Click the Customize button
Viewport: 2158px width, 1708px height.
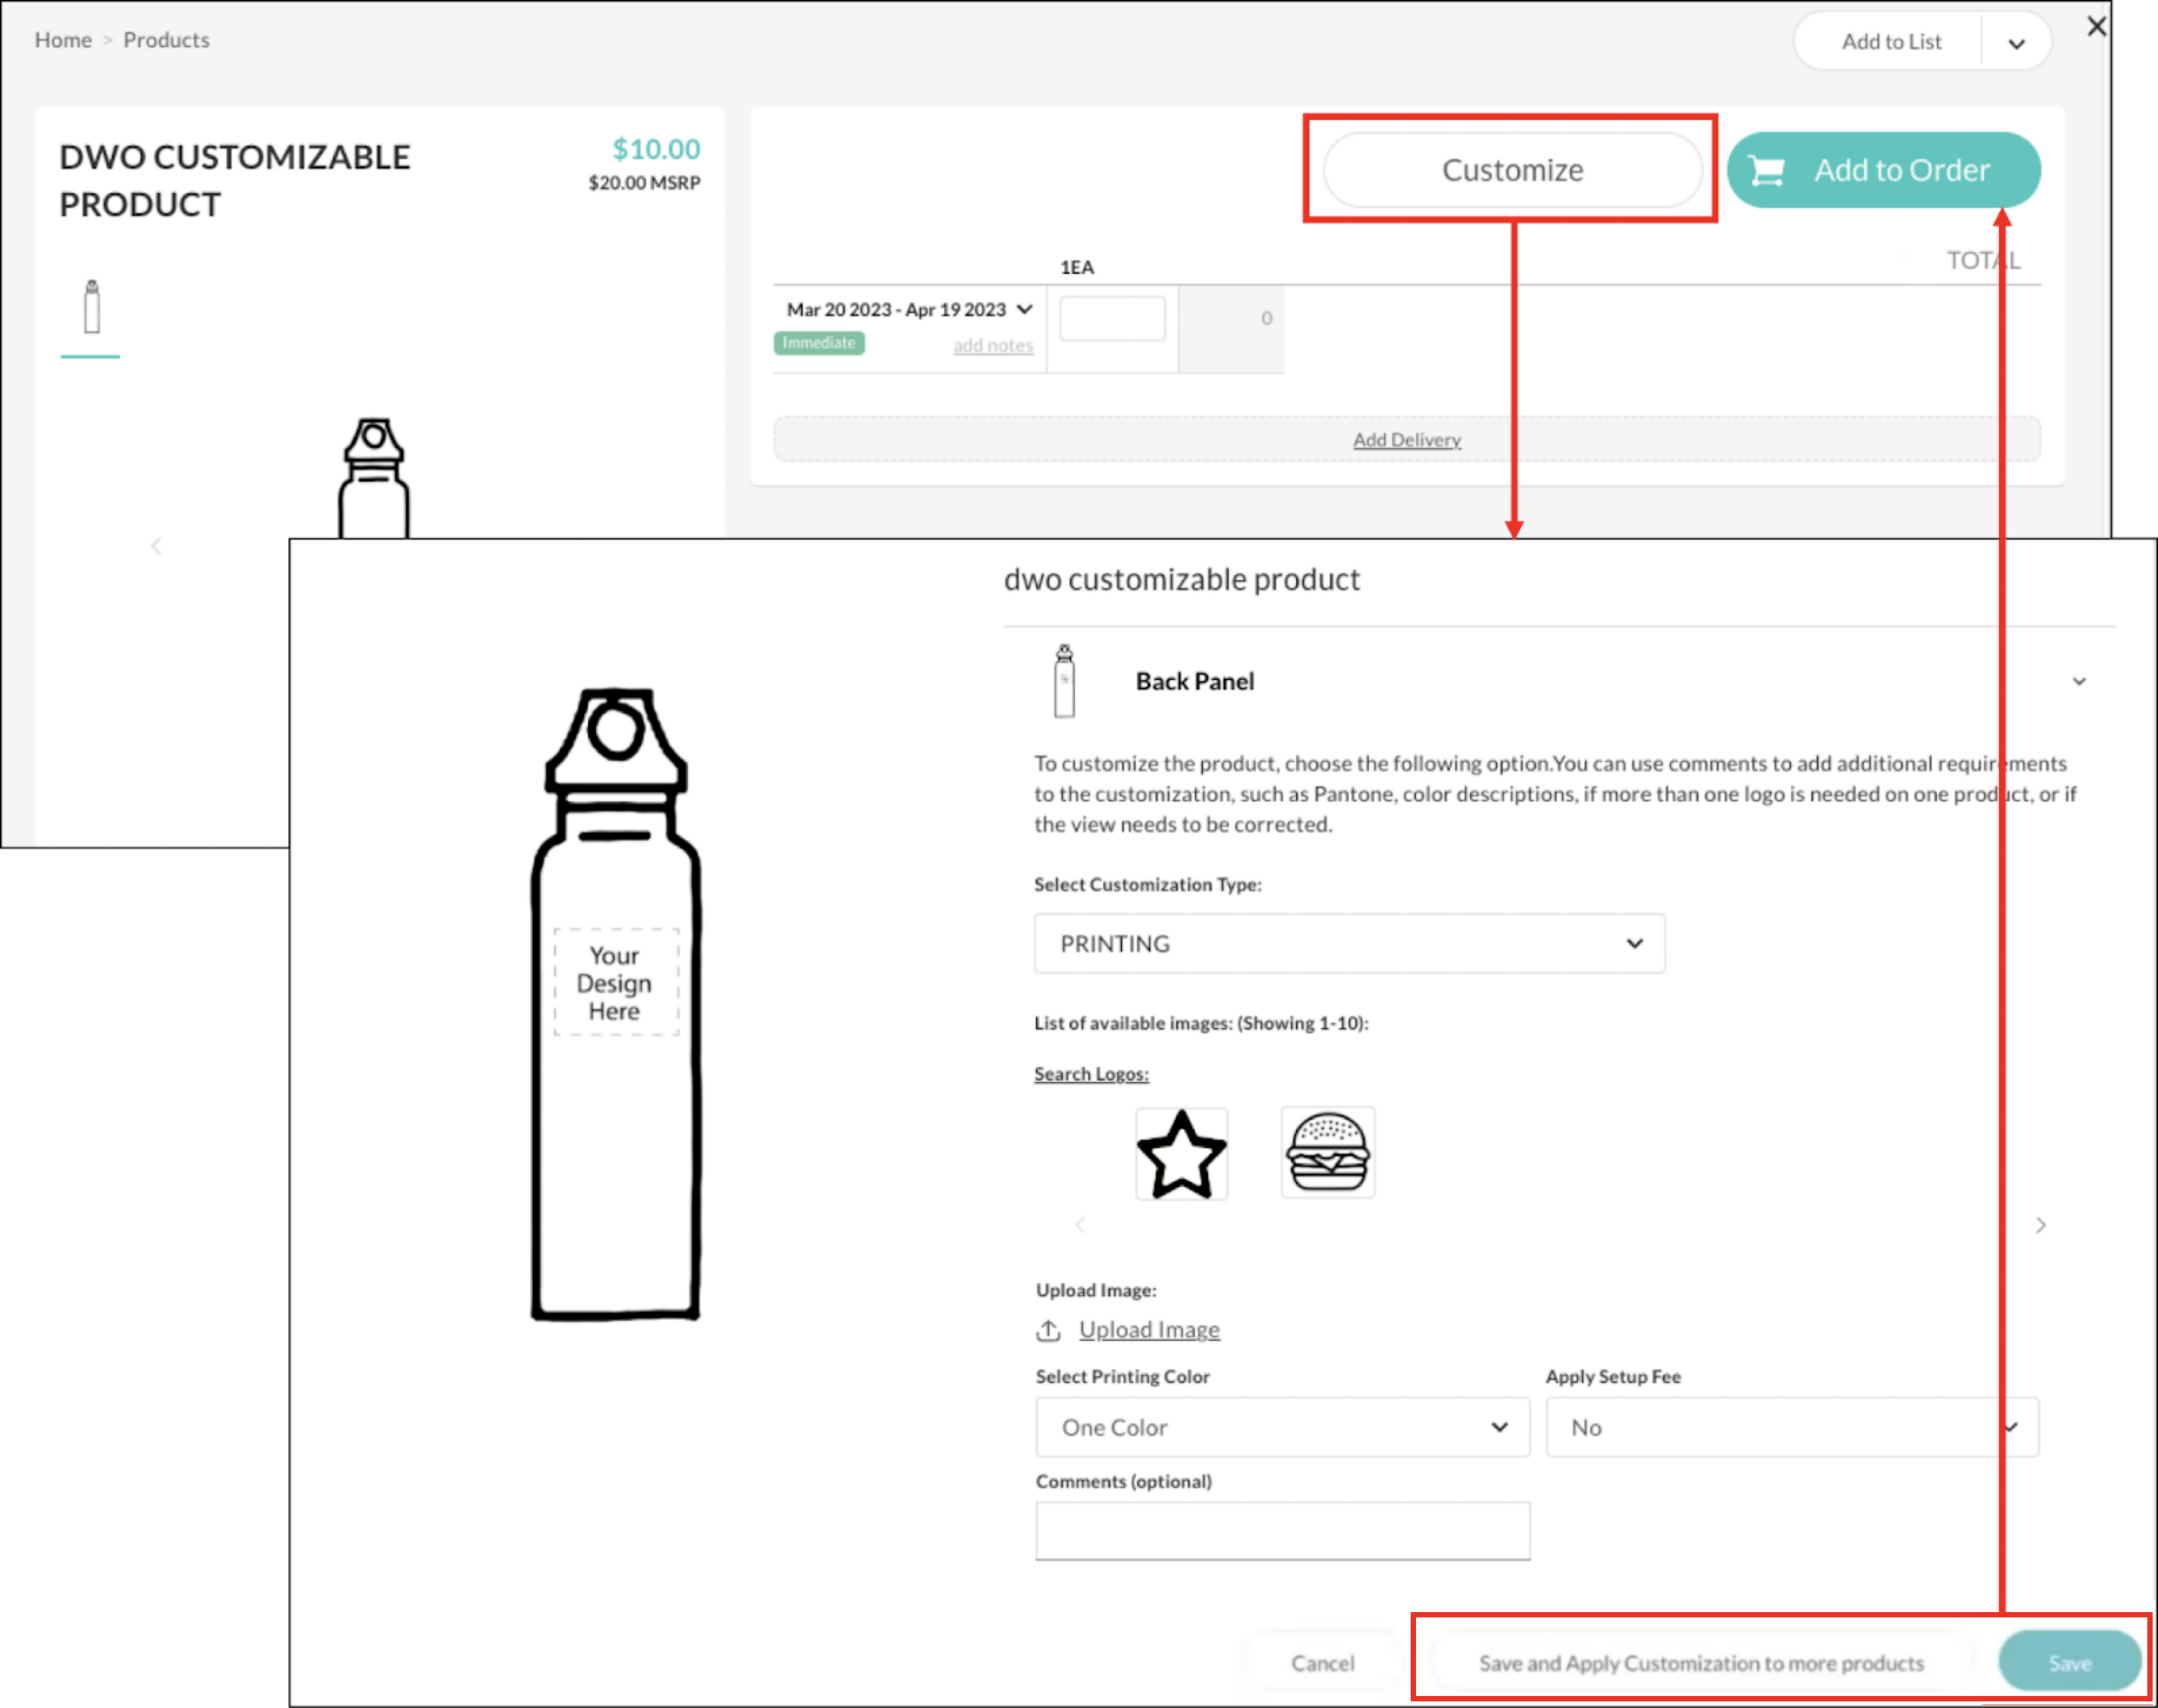[x=1512, y=170]
